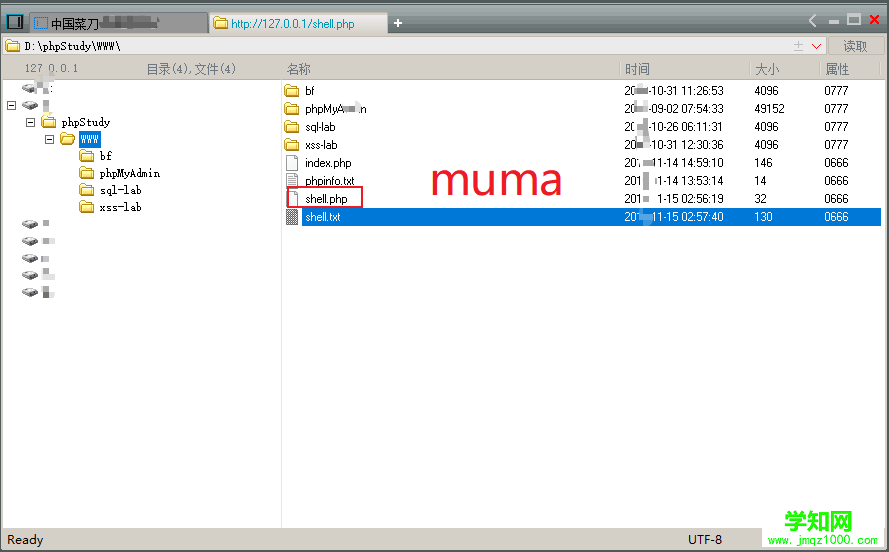889x552 pixels.
Task: Select sql-lab folder in file list
Action: point(320,127)
